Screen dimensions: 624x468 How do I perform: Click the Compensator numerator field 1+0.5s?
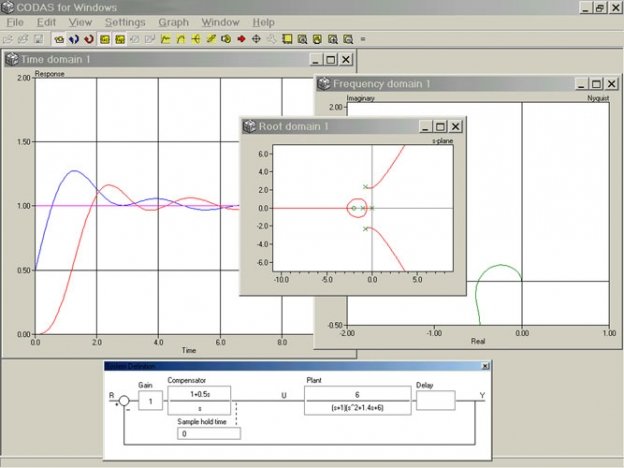[x=201, y=394]
